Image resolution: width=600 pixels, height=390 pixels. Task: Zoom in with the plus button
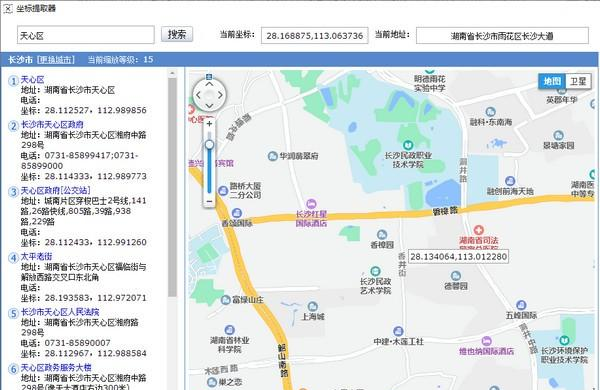click(209, 124)
